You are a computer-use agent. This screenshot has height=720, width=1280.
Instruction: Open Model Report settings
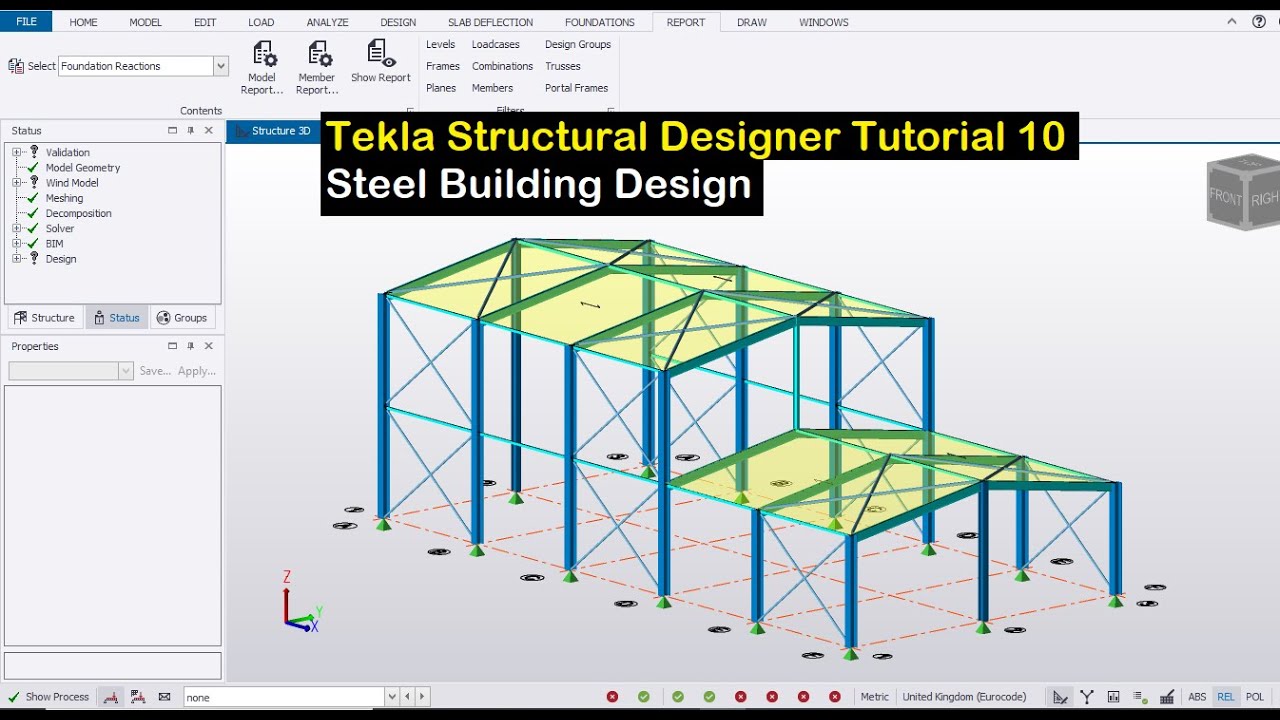[262, 67]
